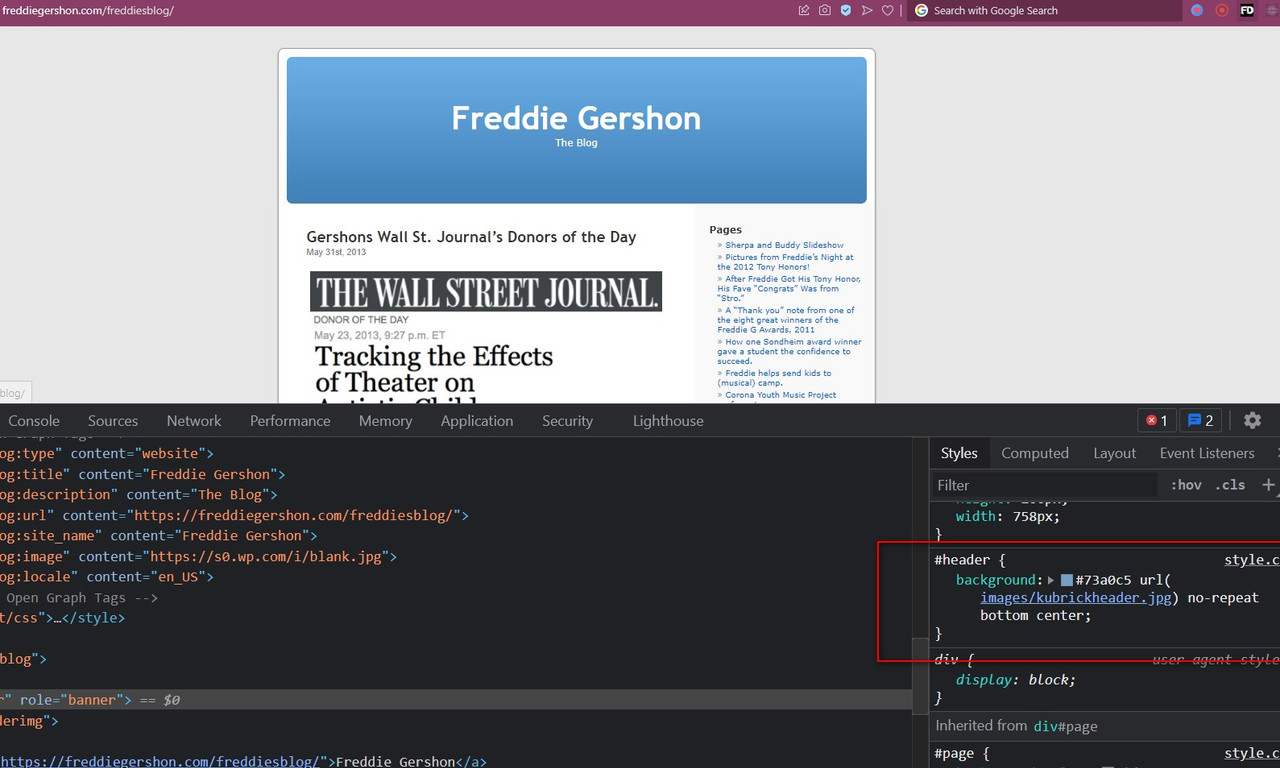1280x768 pixels.
Task: Click the Styles Filter input field
Action: pos(1045,485)
